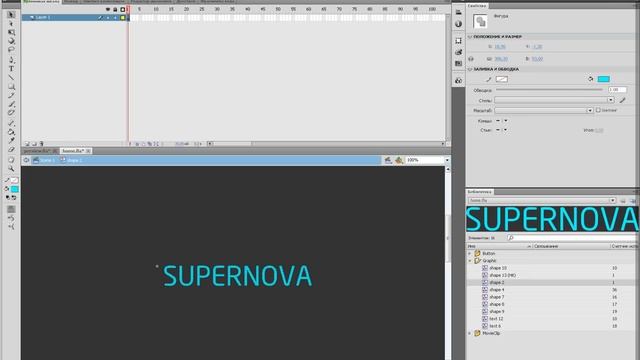Select the Hand tool
640x360 pixels.
(x=11, y=160)
